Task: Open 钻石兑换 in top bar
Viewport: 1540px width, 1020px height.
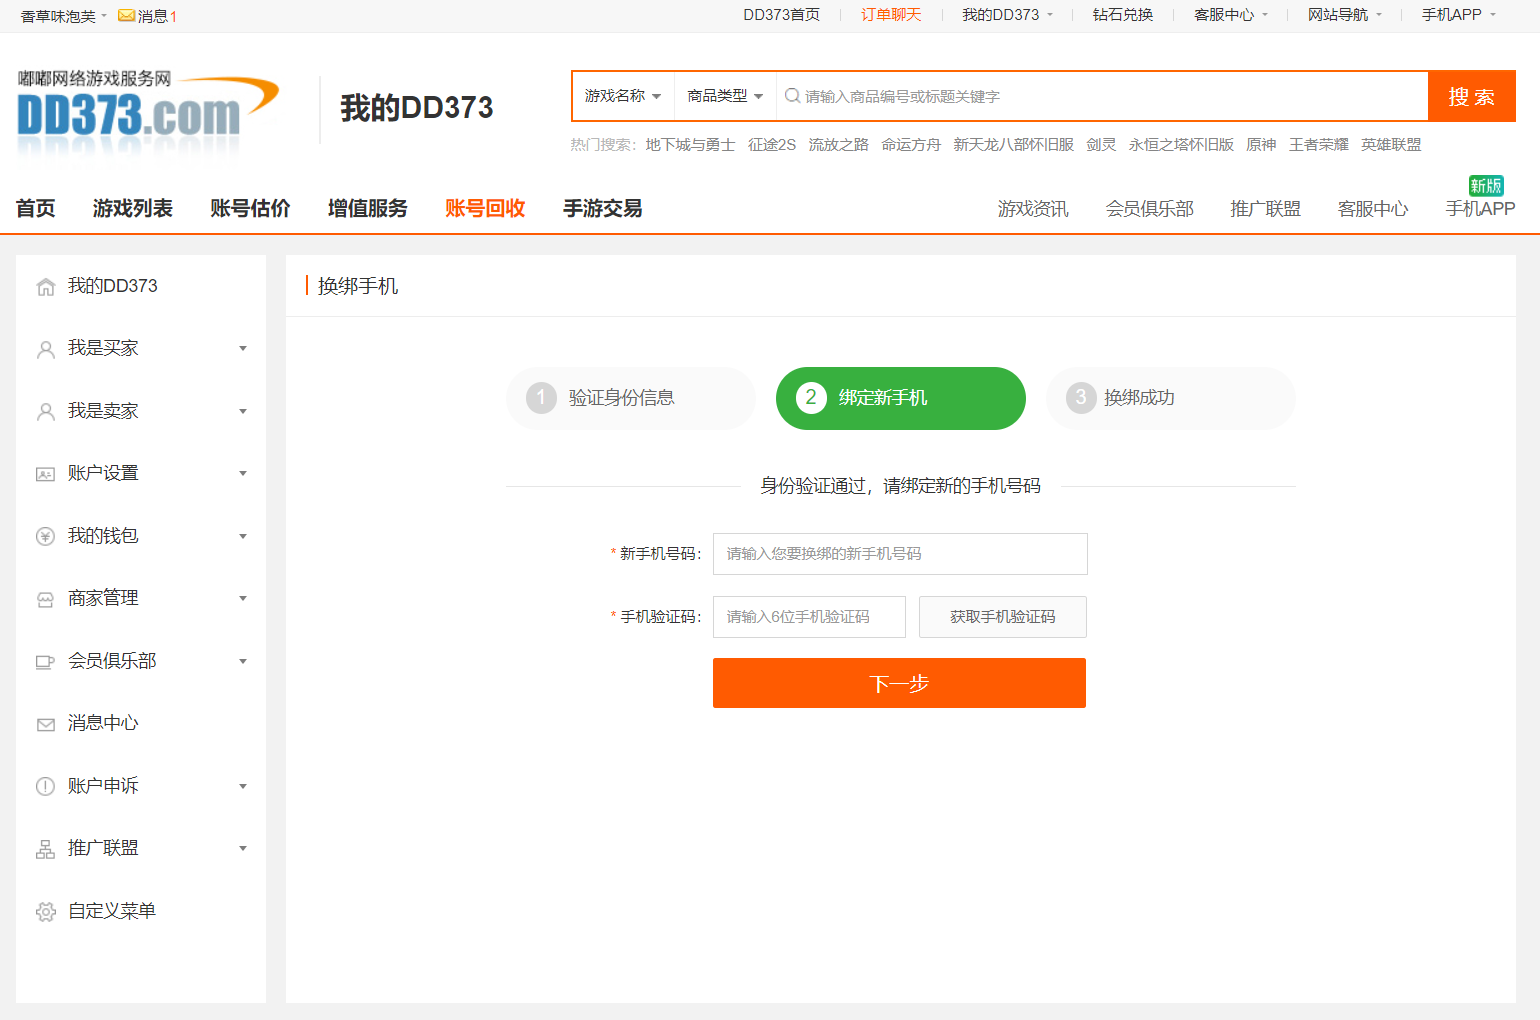Action: tap(1123, 15)
